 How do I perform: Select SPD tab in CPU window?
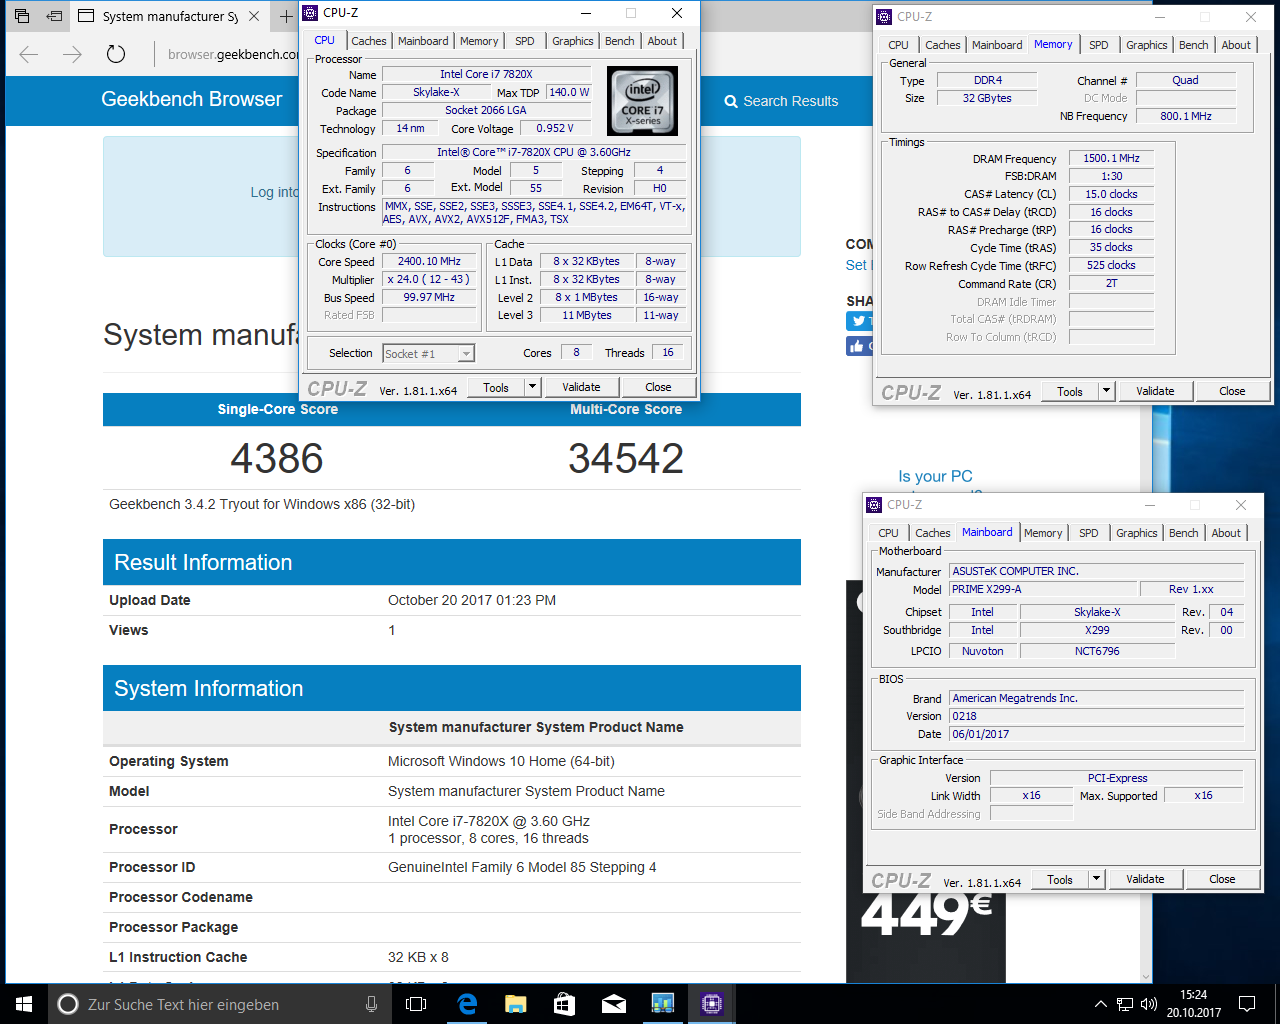click(525, 41)
